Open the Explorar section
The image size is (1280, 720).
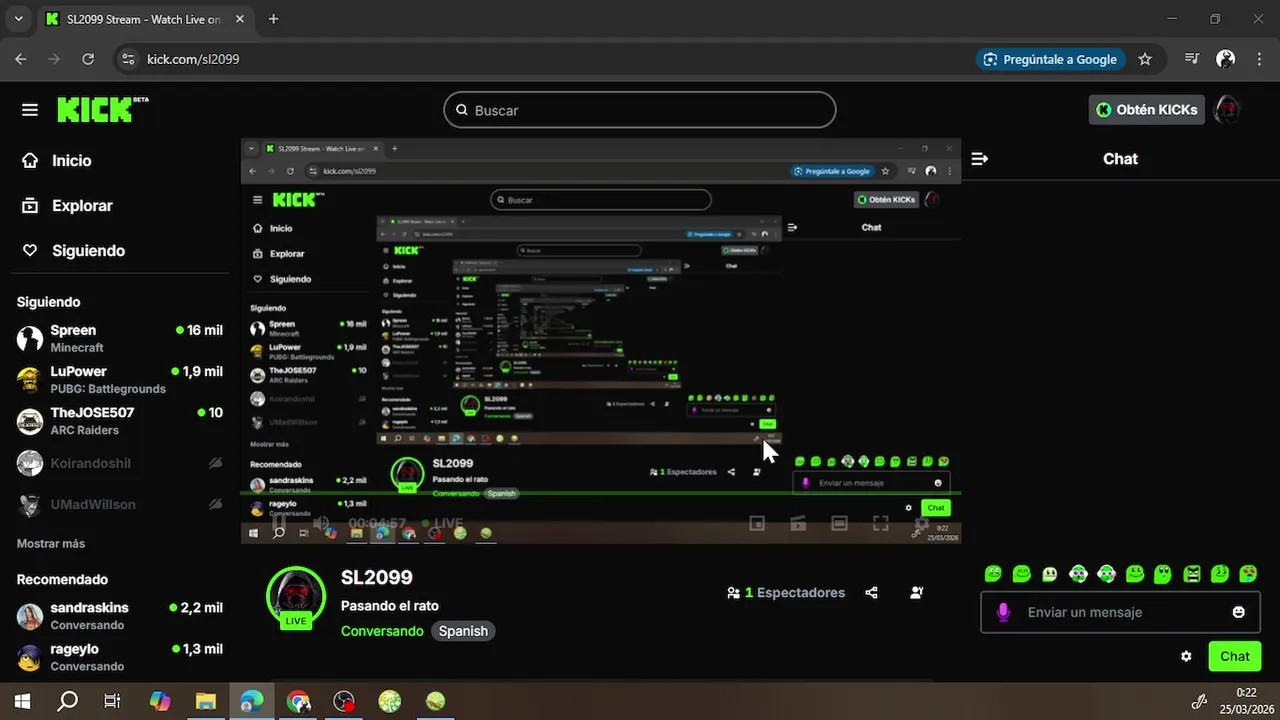coord(68,206)
